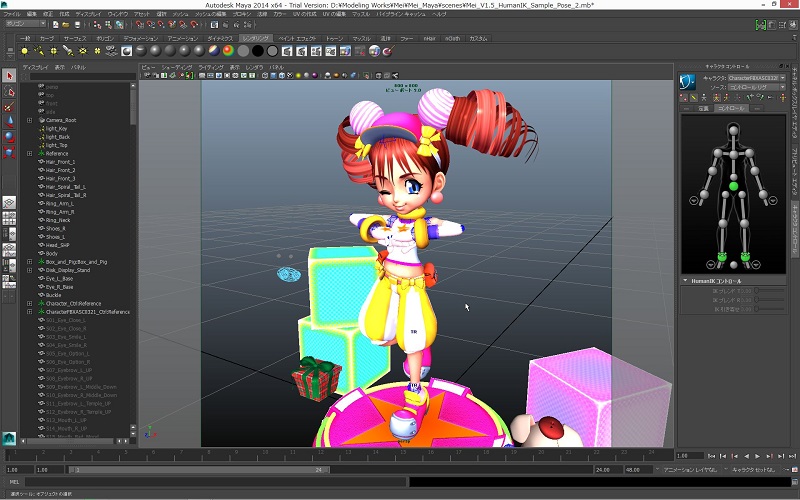Expand the Camera_Root node
This screenshot has width=800, height=500.
pos(30,120)
